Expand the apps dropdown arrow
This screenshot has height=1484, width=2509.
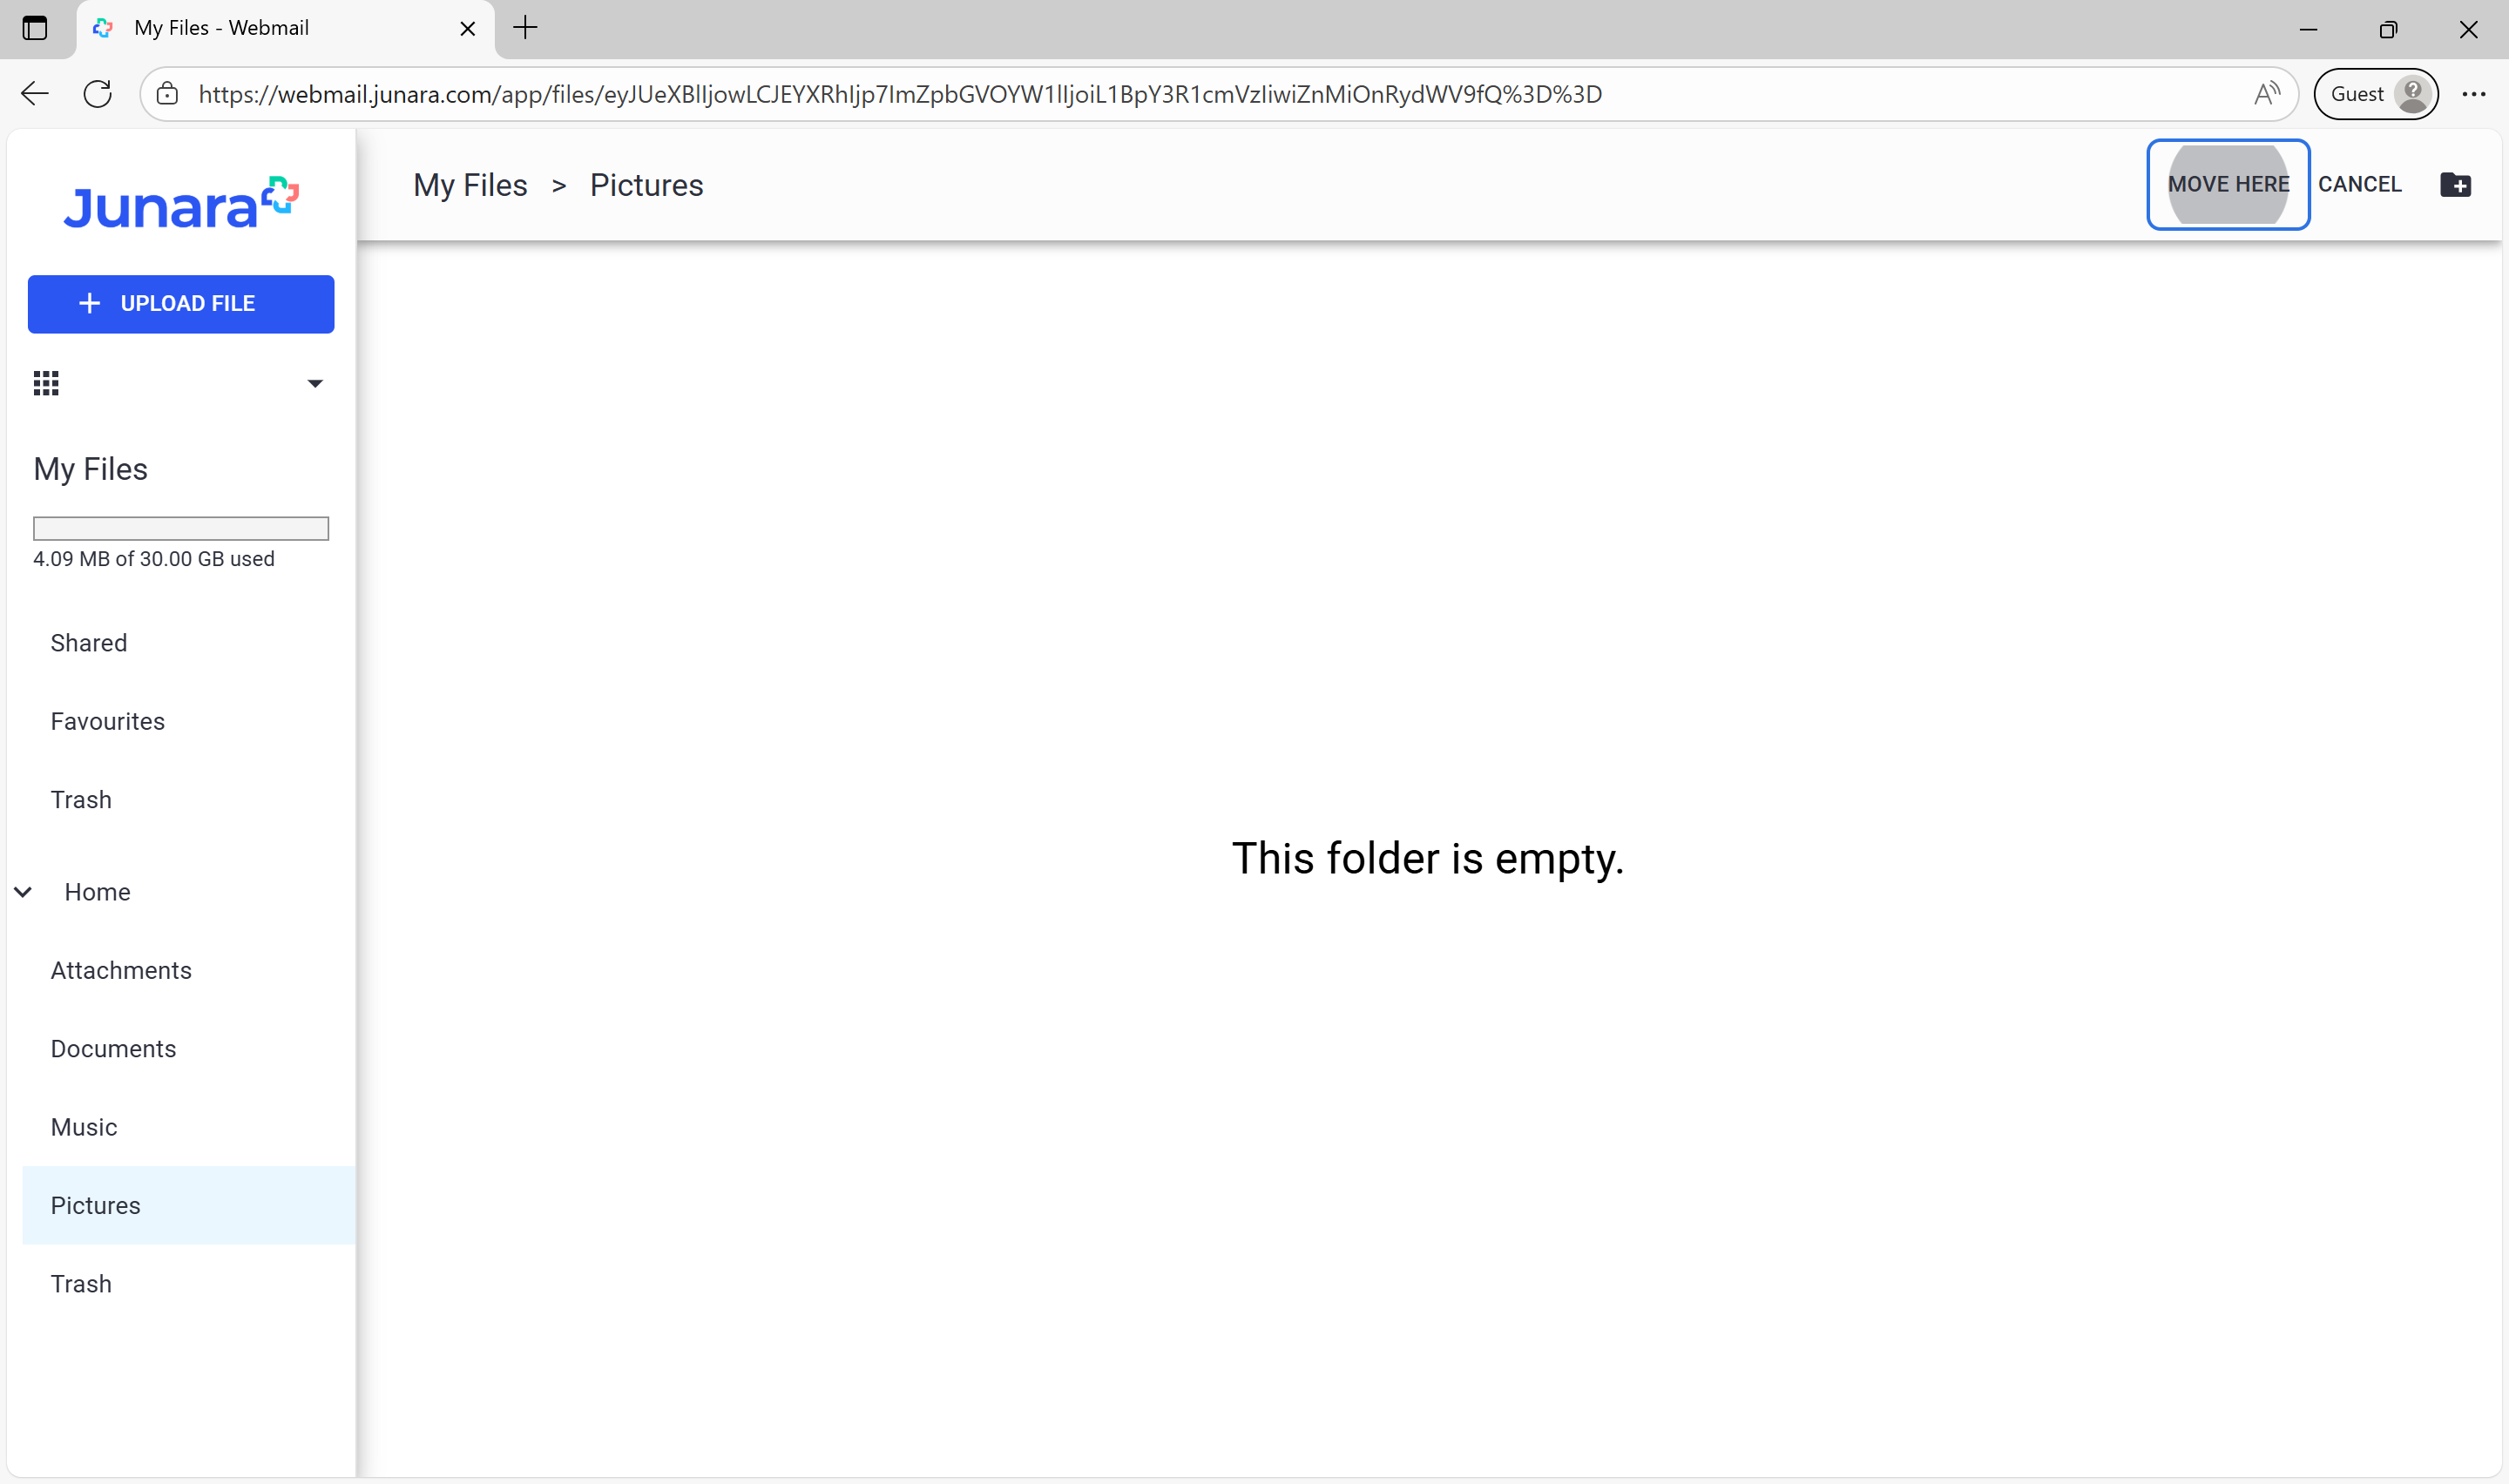[x=315, y=383]
